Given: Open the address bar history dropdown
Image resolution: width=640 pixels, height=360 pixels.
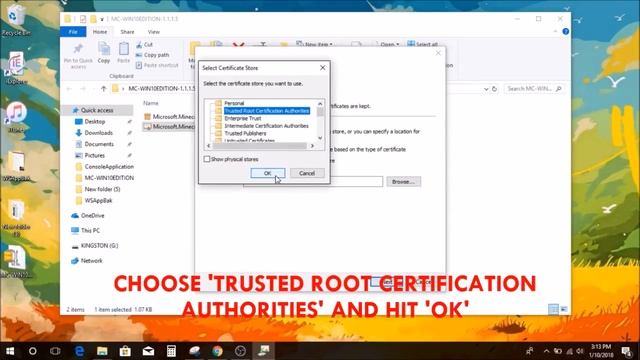Looking at the screenshot, I should click(486, 89).
